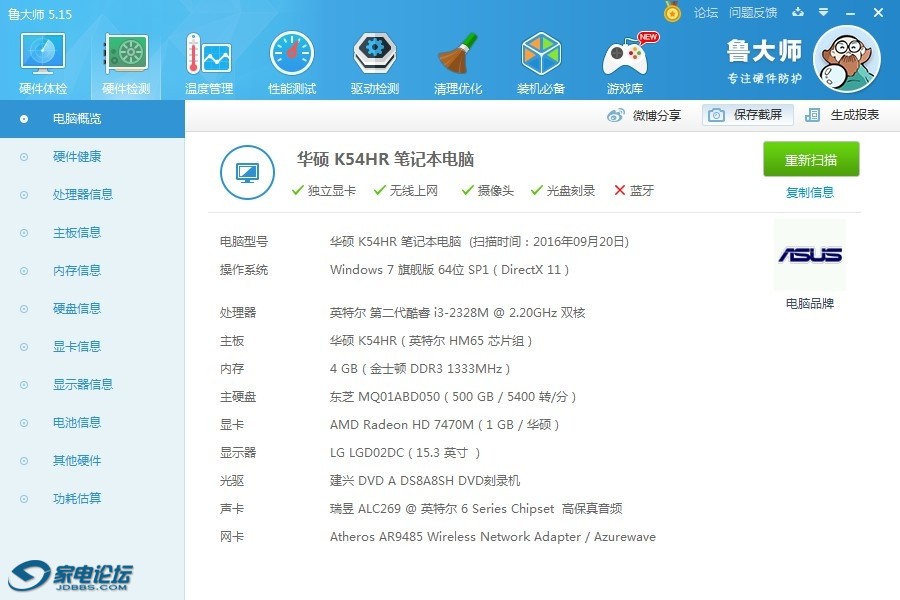Open 驱动检测 driver detection

tap(375, 63)
